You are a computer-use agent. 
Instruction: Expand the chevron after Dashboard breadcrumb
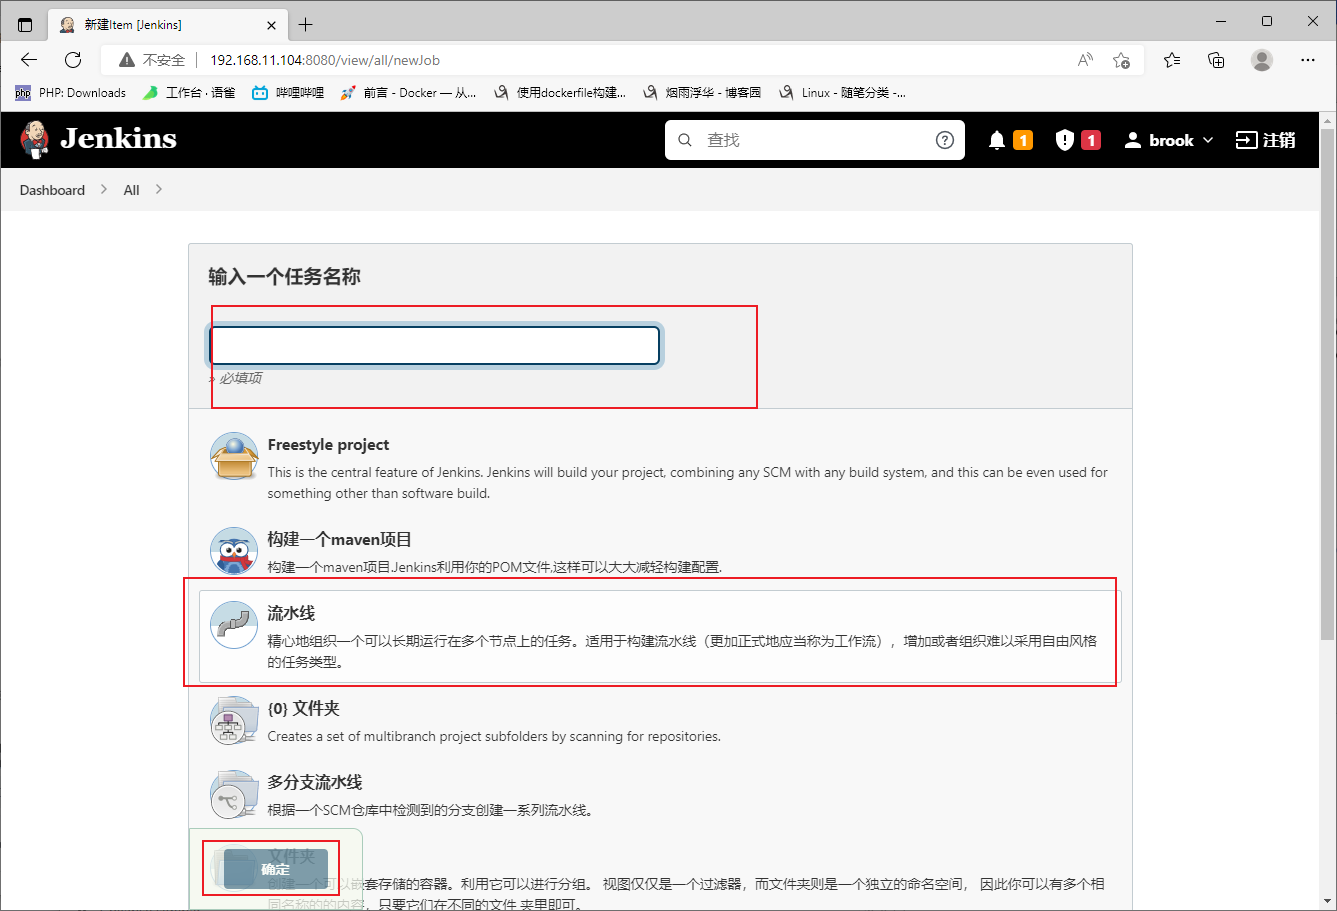click(x=104, y=189)
